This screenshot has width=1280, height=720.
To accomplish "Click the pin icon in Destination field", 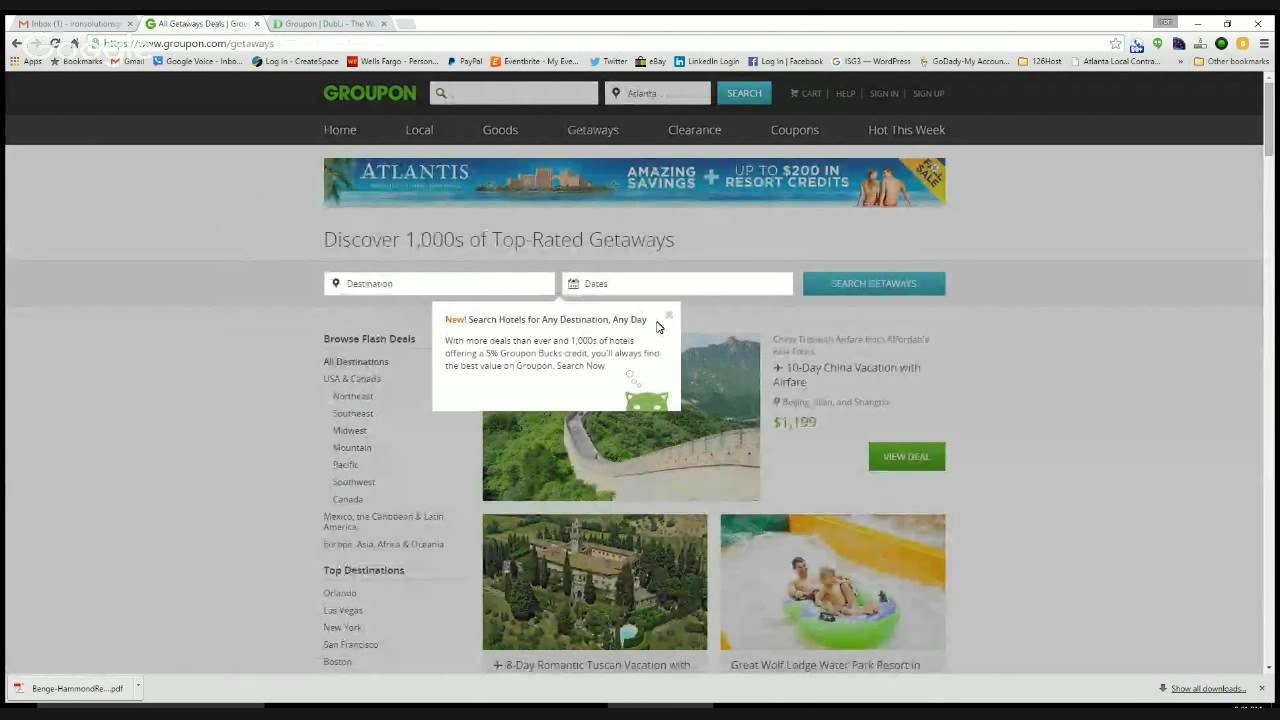I will 336,283.
